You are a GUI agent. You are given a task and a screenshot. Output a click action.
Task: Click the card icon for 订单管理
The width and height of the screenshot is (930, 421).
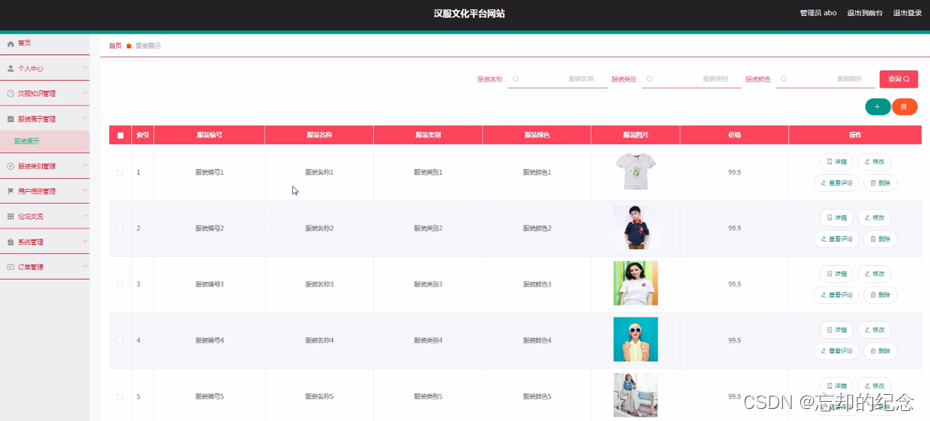coord(10,267)
